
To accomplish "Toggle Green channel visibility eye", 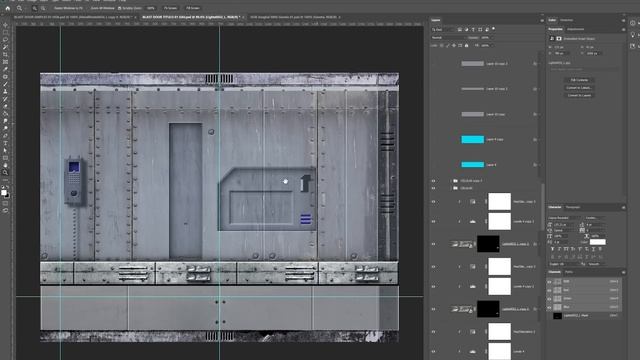I will tap(549, 298).
